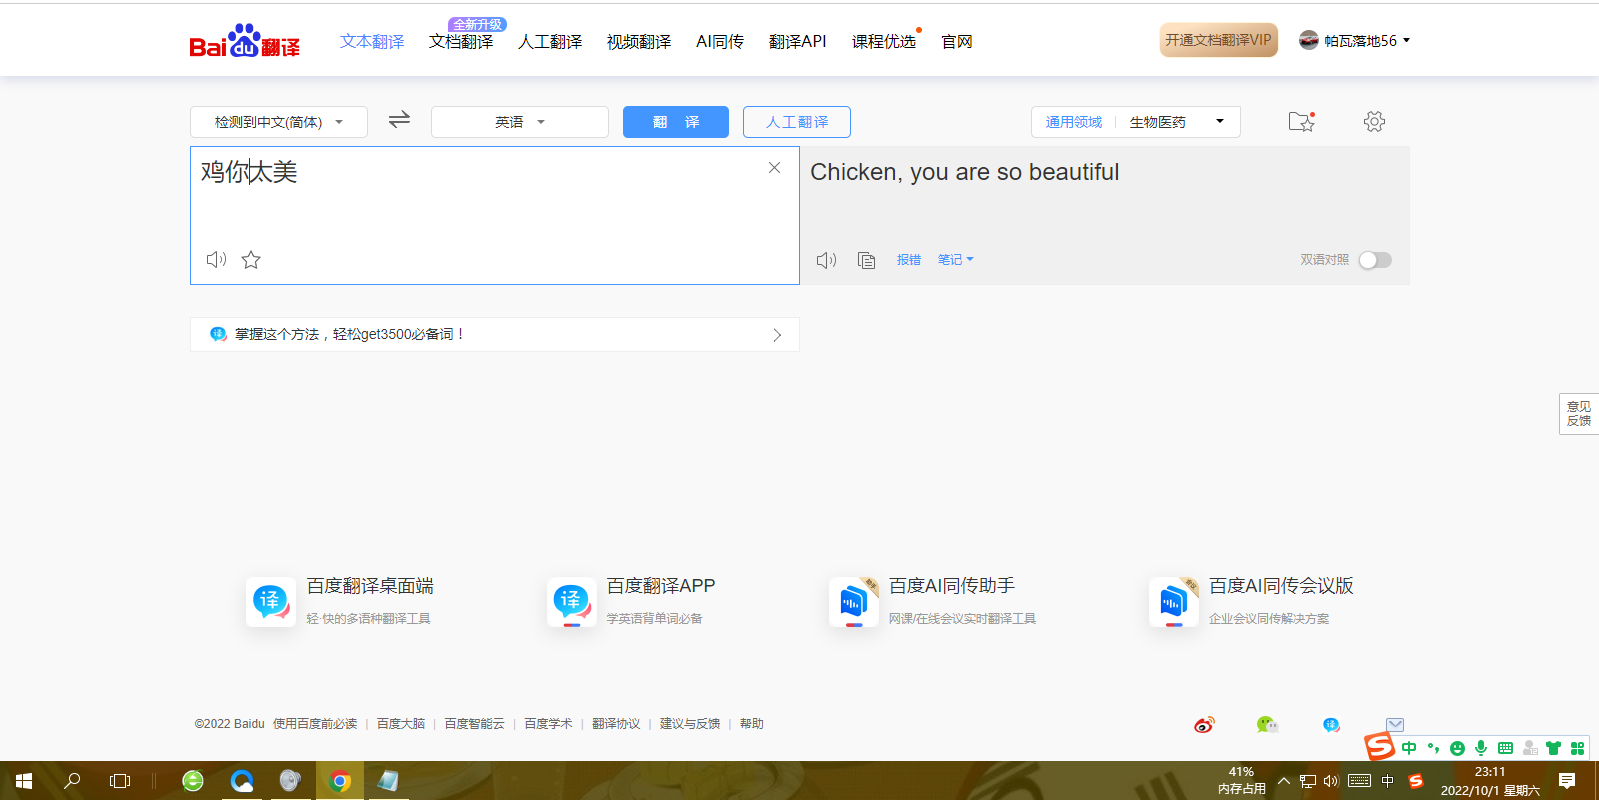Show hidden system tray icons
Viewport: 1599px width, 800px height.
pos(1284,781)
